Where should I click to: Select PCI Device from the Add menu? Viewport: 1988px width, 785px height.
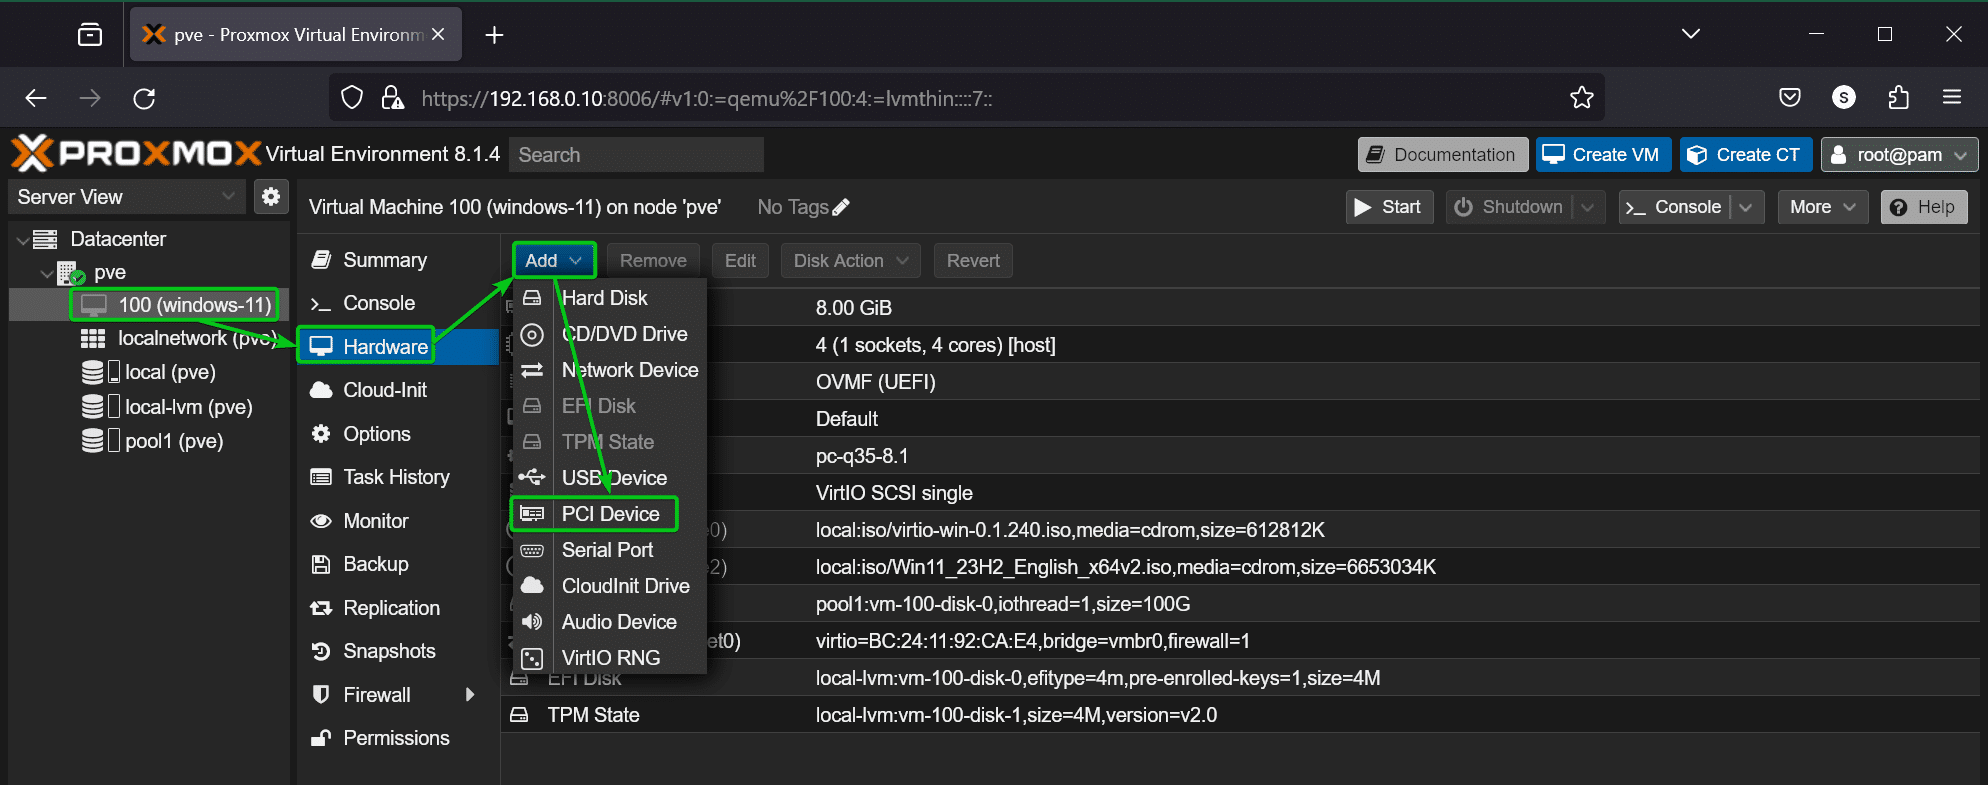point(610,514)
